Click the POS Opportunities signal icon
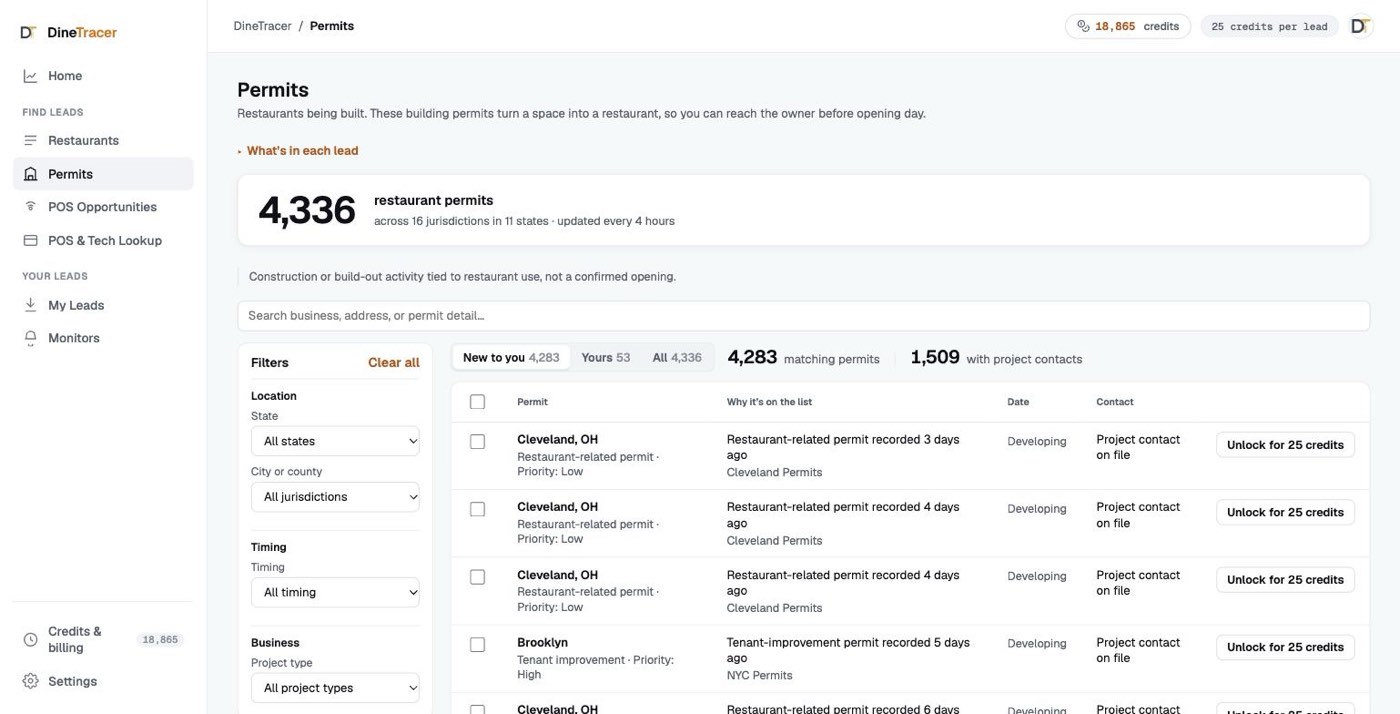 [x=30, y=207]
